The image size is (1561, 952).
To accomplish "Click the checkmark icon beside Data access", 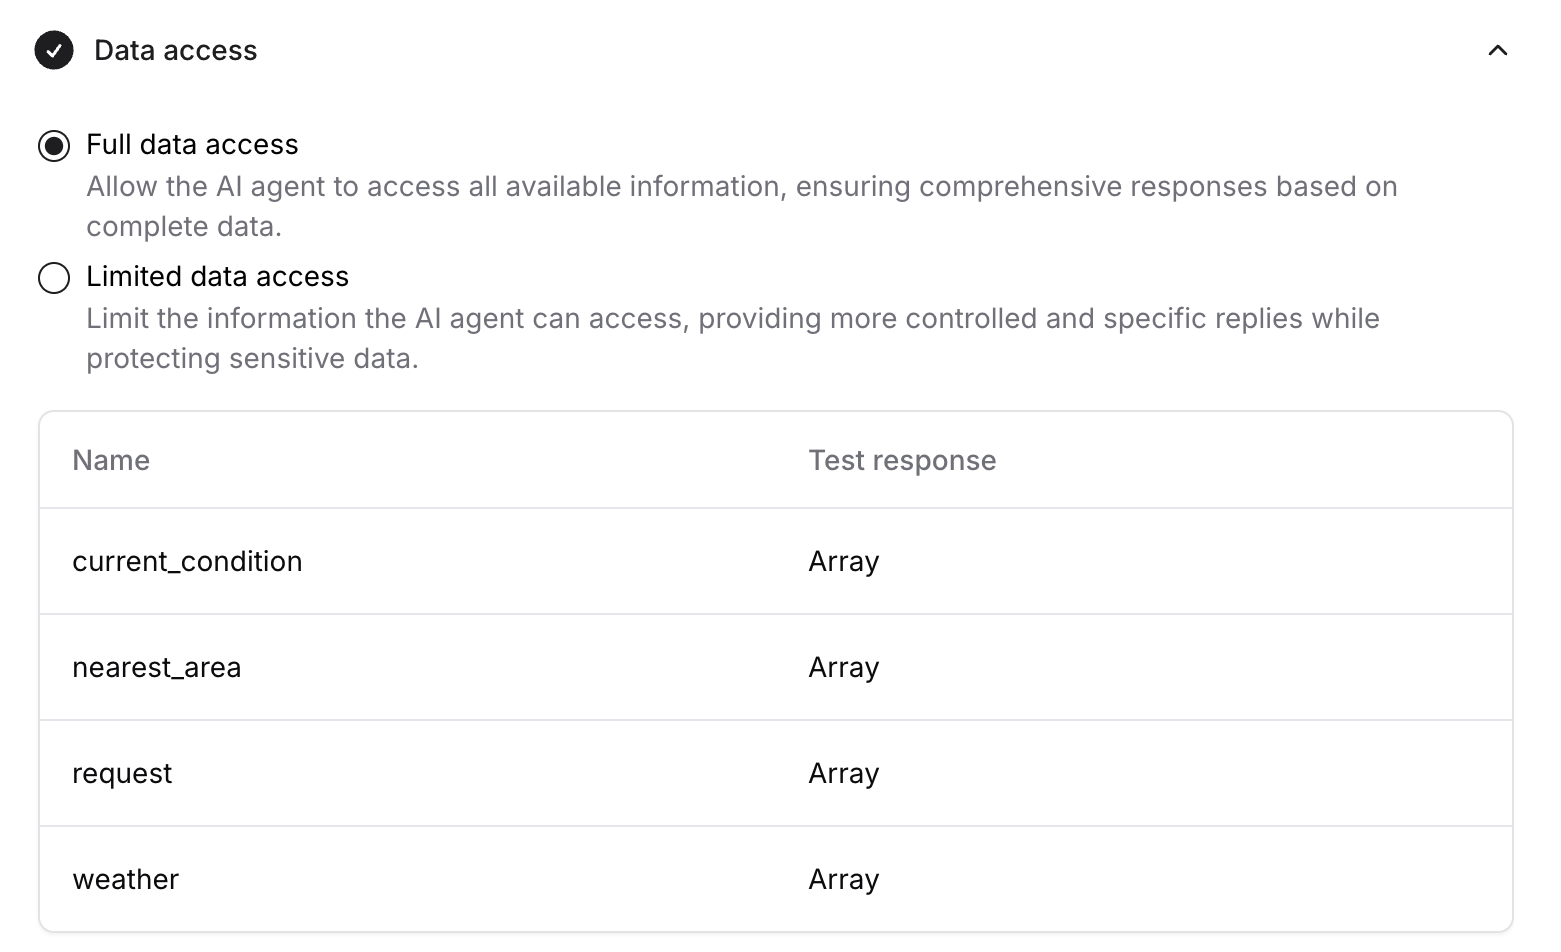I will [54, 49].
